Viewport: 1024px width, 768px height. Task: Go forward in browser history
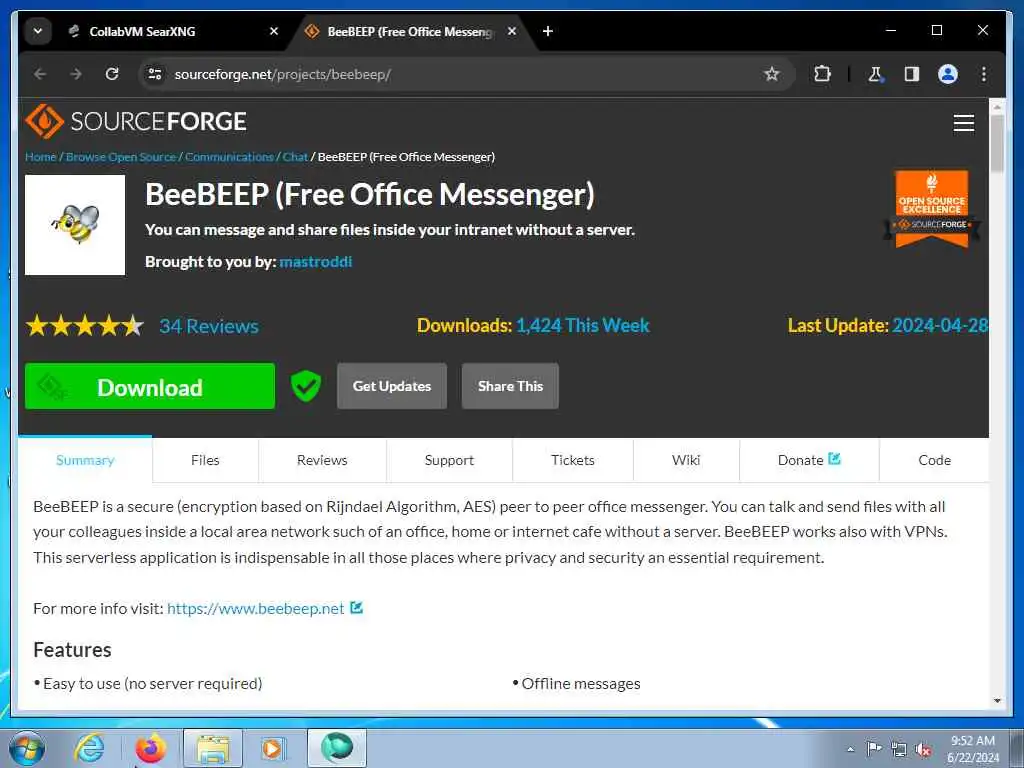[76, 74]
